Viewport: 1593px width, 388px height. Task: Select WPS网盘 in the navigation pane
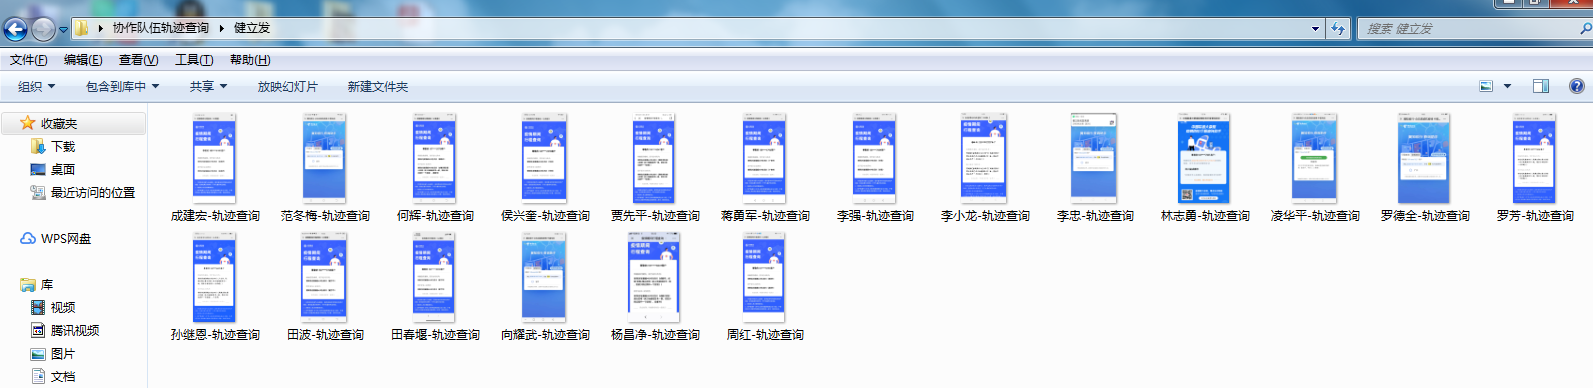pos(66,239)
